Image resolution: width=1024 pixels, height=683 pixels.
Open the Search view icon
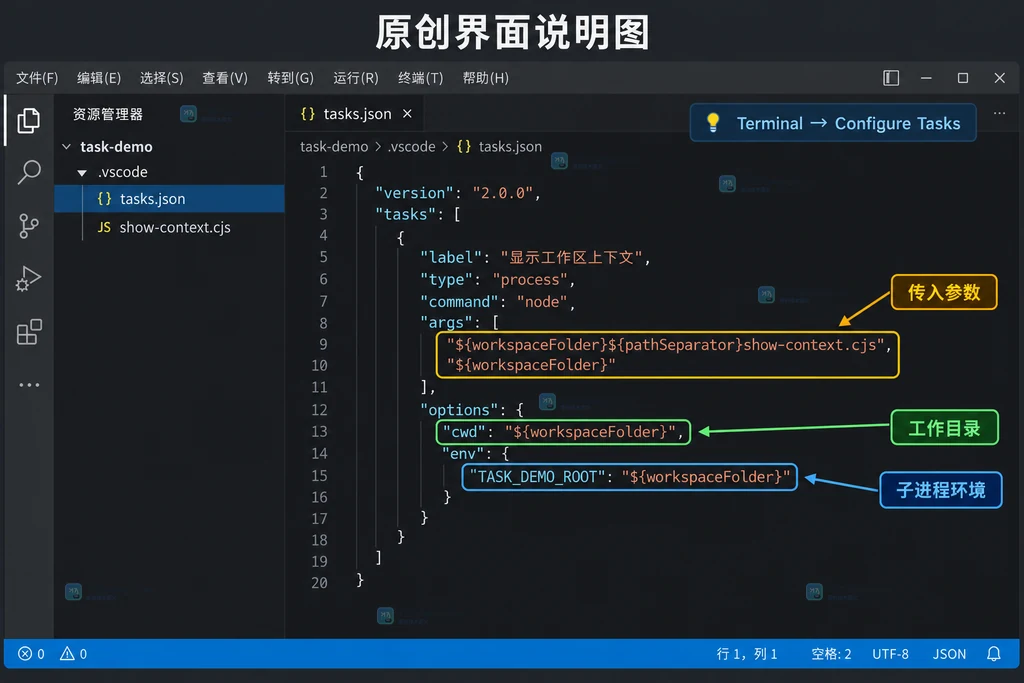coord(28,172)
